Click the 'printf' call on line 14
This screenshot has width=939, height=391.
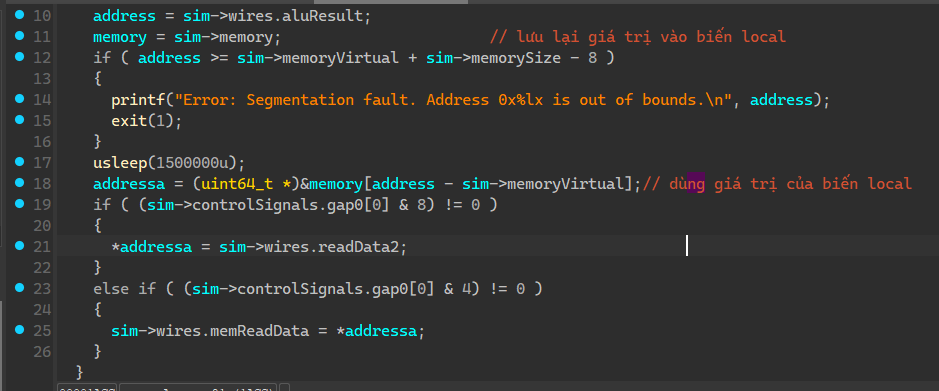(138, 100)
